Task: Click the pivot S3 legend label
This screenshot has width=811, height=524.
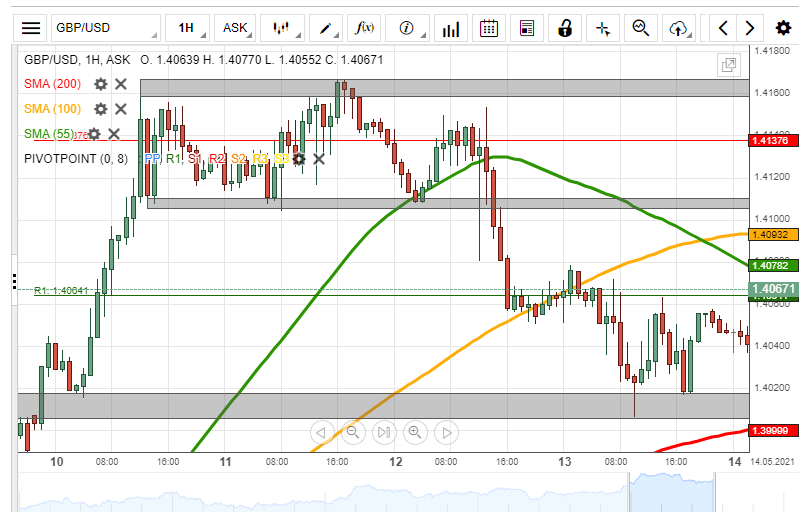Action: pyautogui.click(x=281, y=159)
